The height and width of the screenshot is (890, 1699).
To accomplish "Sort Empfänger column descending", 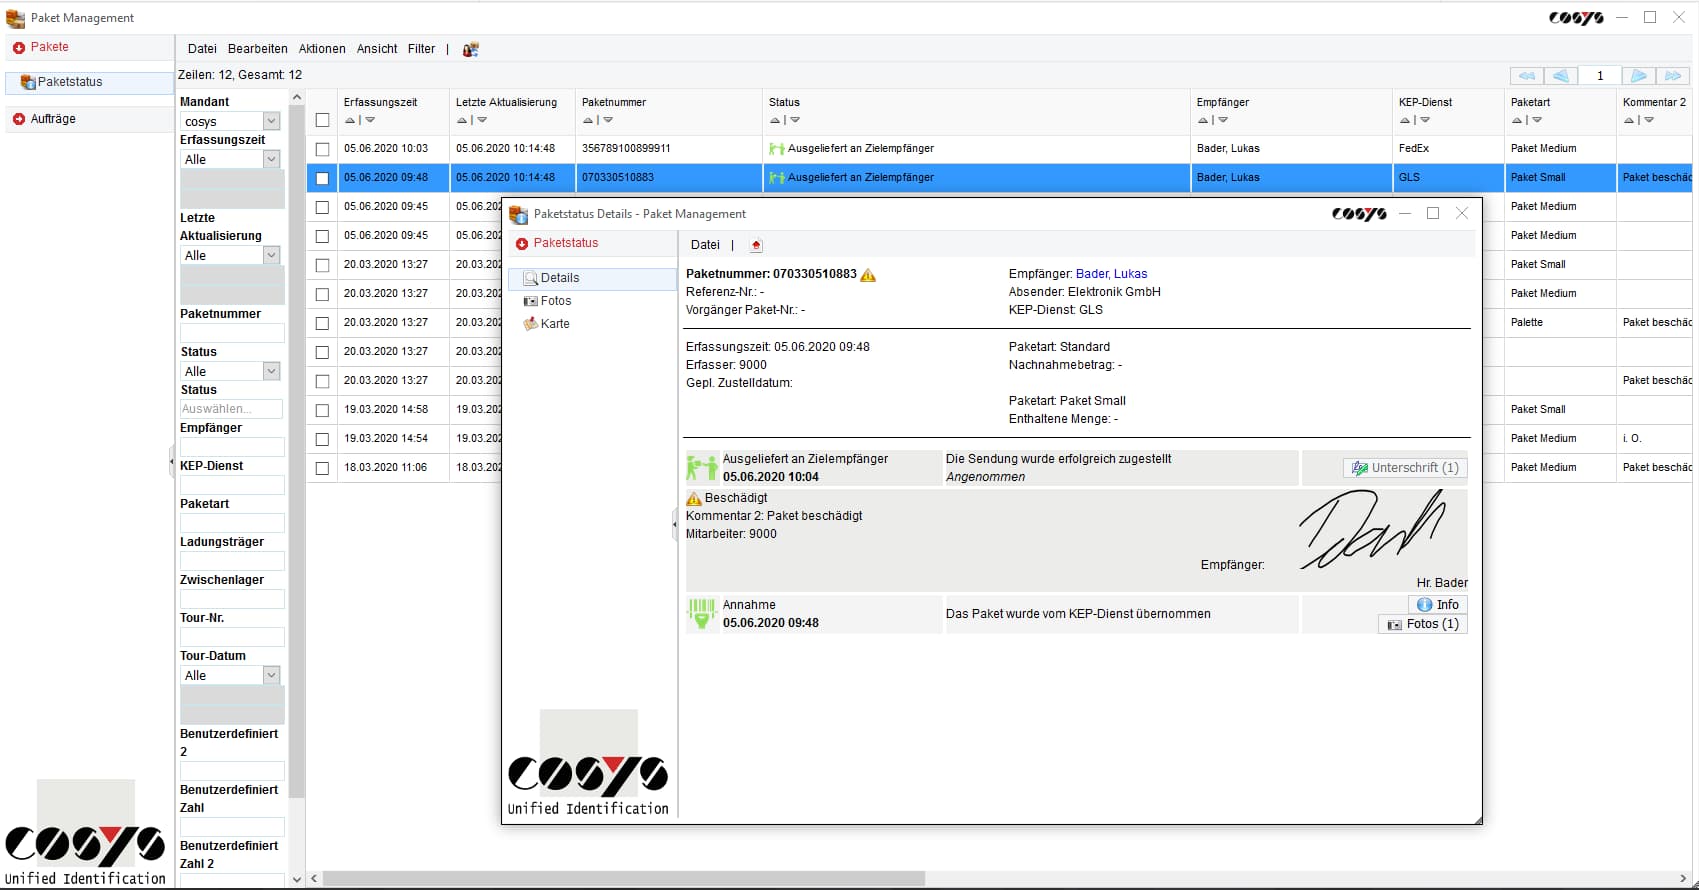I will coord(1223,120).
